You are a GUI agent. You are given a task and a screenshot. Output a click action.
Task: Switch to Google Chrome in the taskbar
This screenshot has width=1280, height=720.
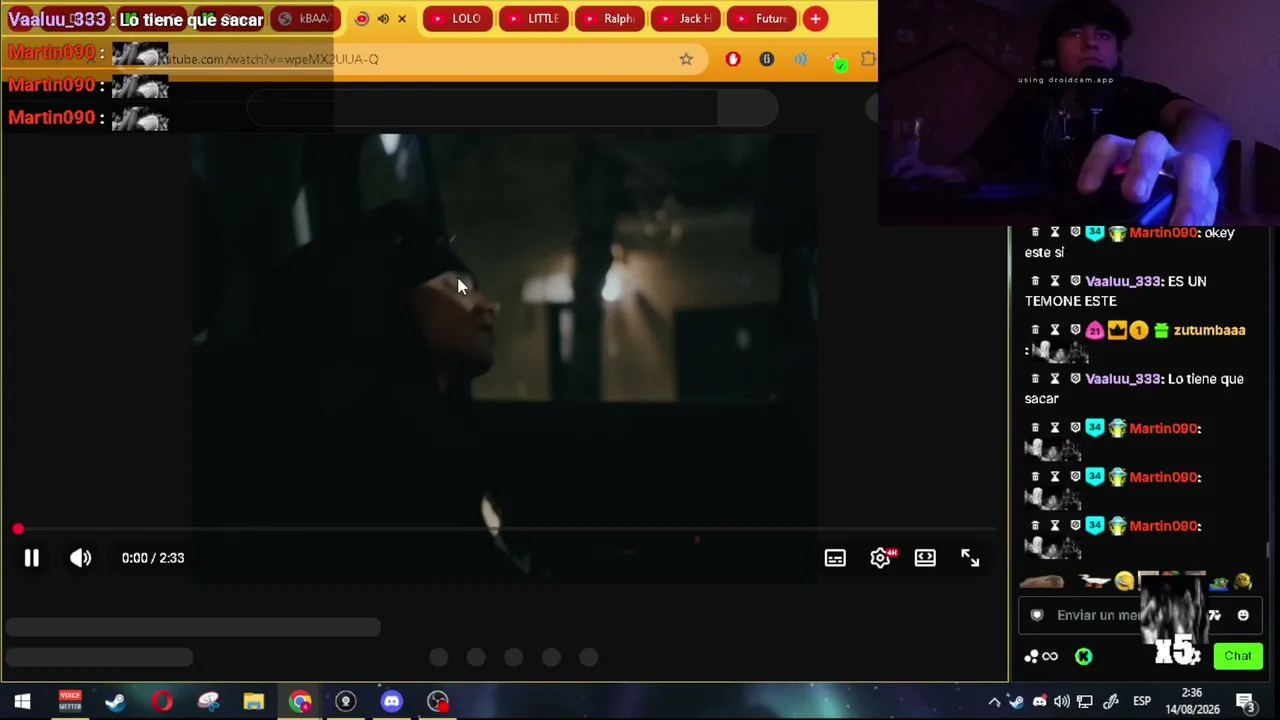pos(300,701)
